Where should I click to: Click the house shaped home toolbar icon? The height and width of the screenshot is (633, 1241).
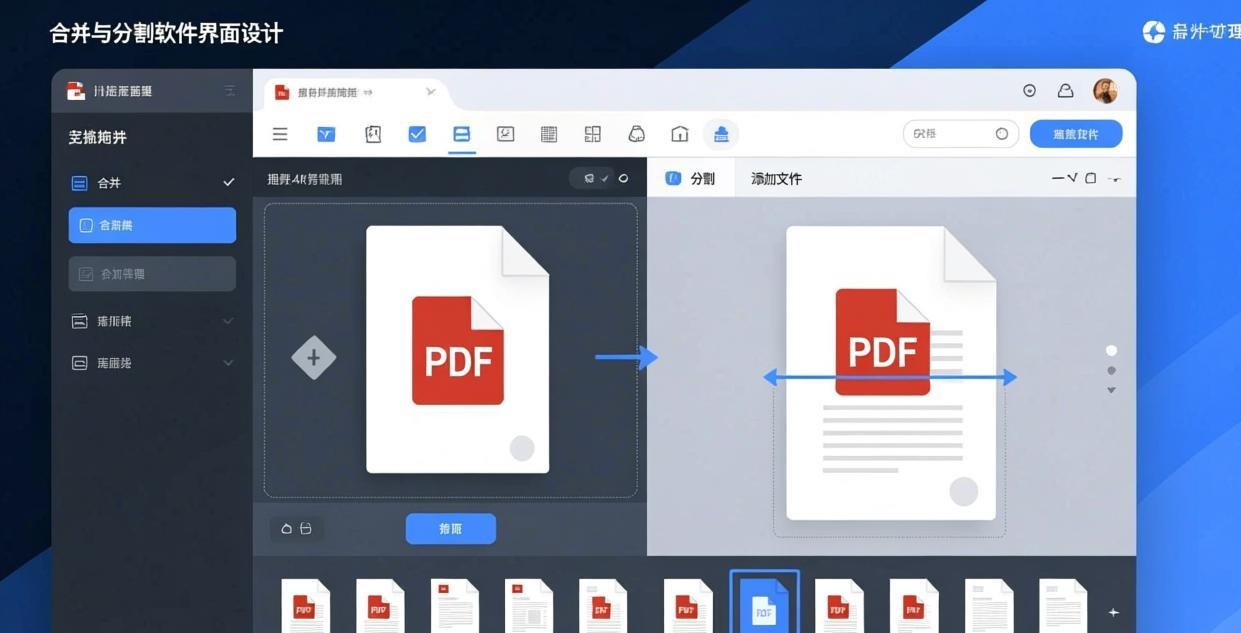[x=680, y=134]
